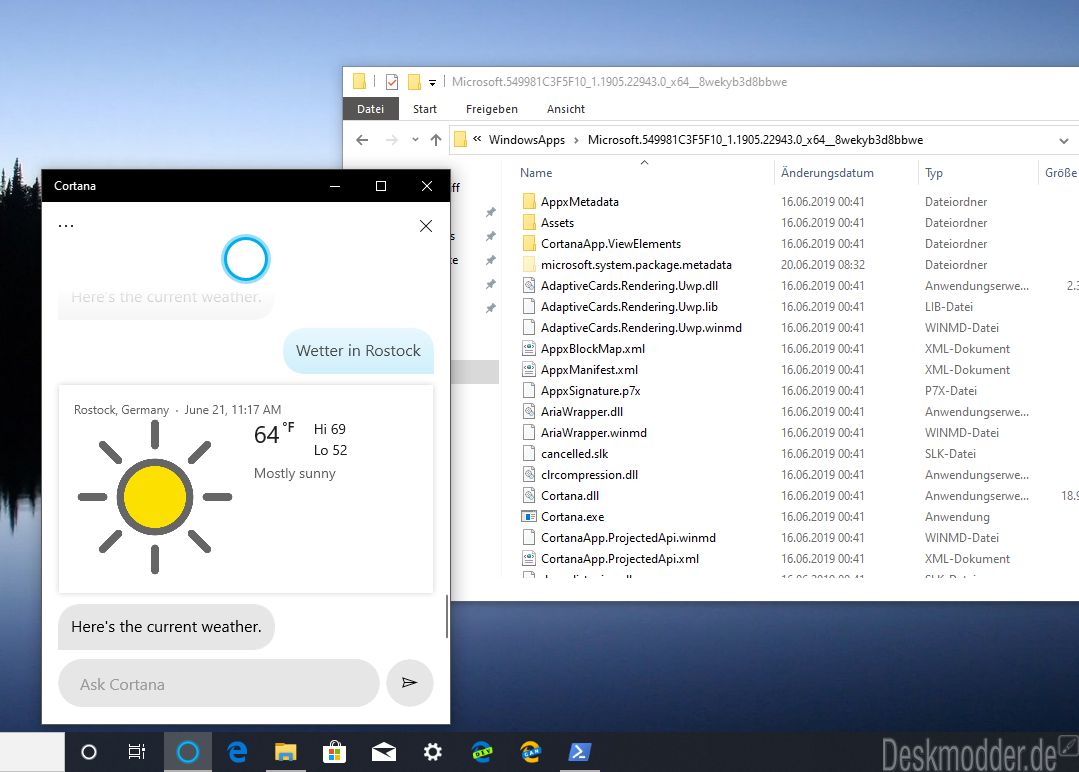Select the Assets folder
1079x772 pixels.
[x=557, y=223]
